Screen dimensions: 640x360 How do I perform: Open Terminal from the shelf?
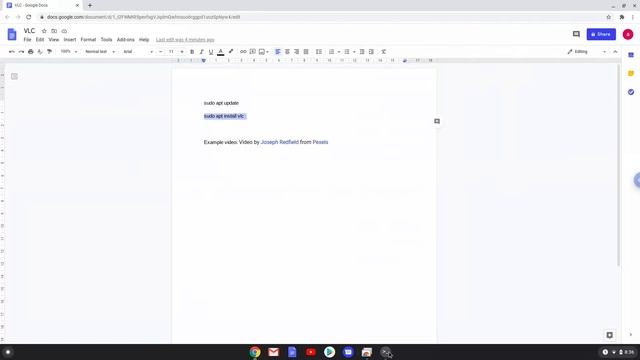[385, 352]
